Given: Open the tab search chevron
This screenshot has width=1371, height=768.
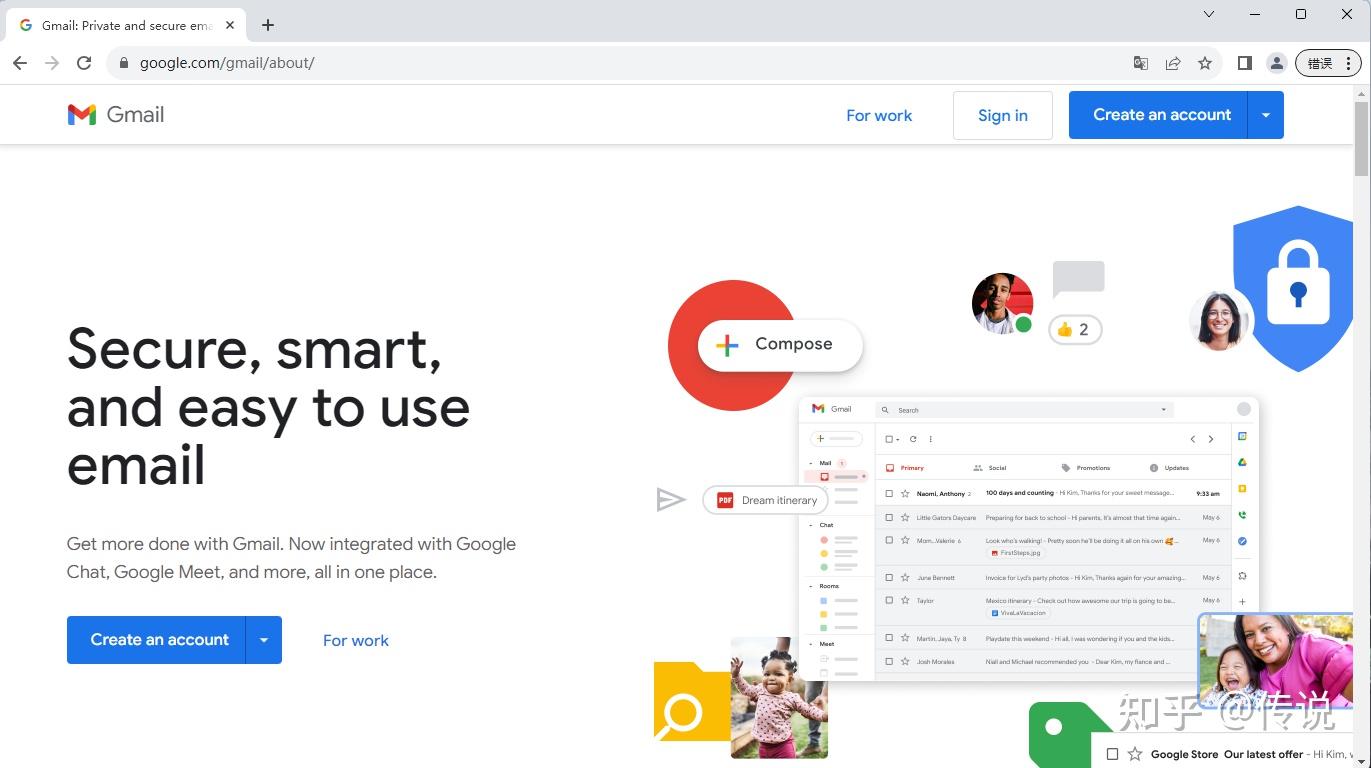Looking at the screenshot, I should [x=1209, y=14].
